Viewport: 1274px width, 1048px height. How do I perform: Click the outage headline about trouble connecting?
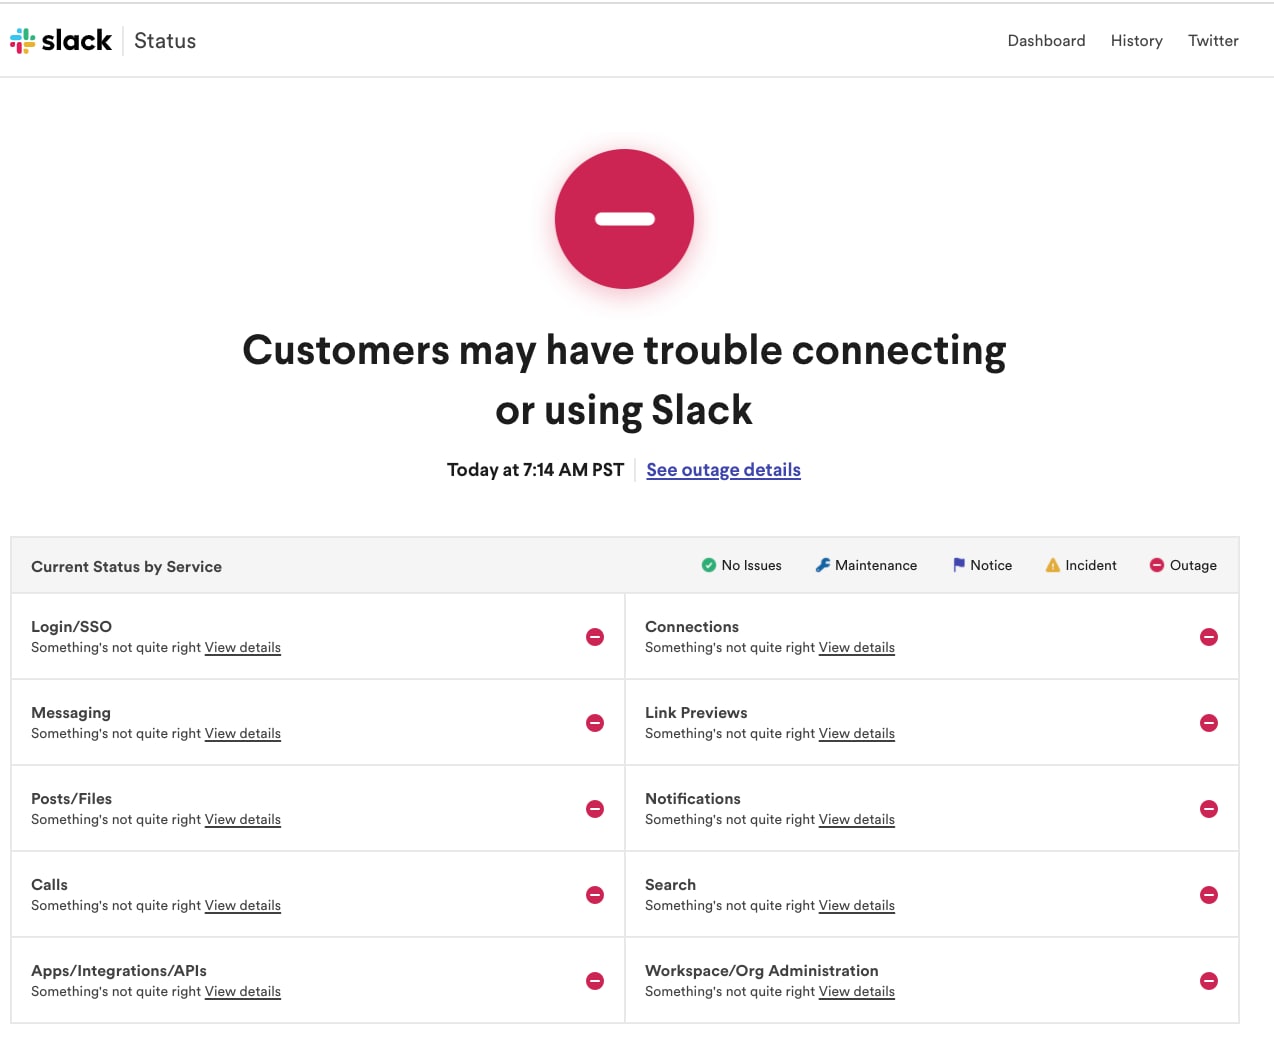pyautogui.click(x=624, y=380)
